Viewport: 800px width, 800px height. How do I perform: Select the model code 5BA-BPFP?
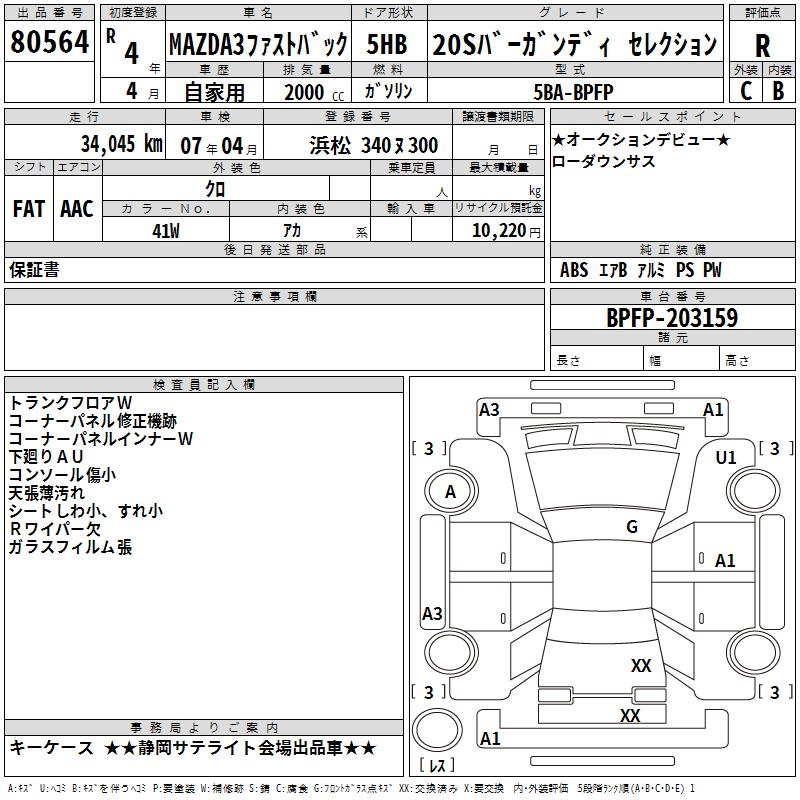[x=573, y=92]
